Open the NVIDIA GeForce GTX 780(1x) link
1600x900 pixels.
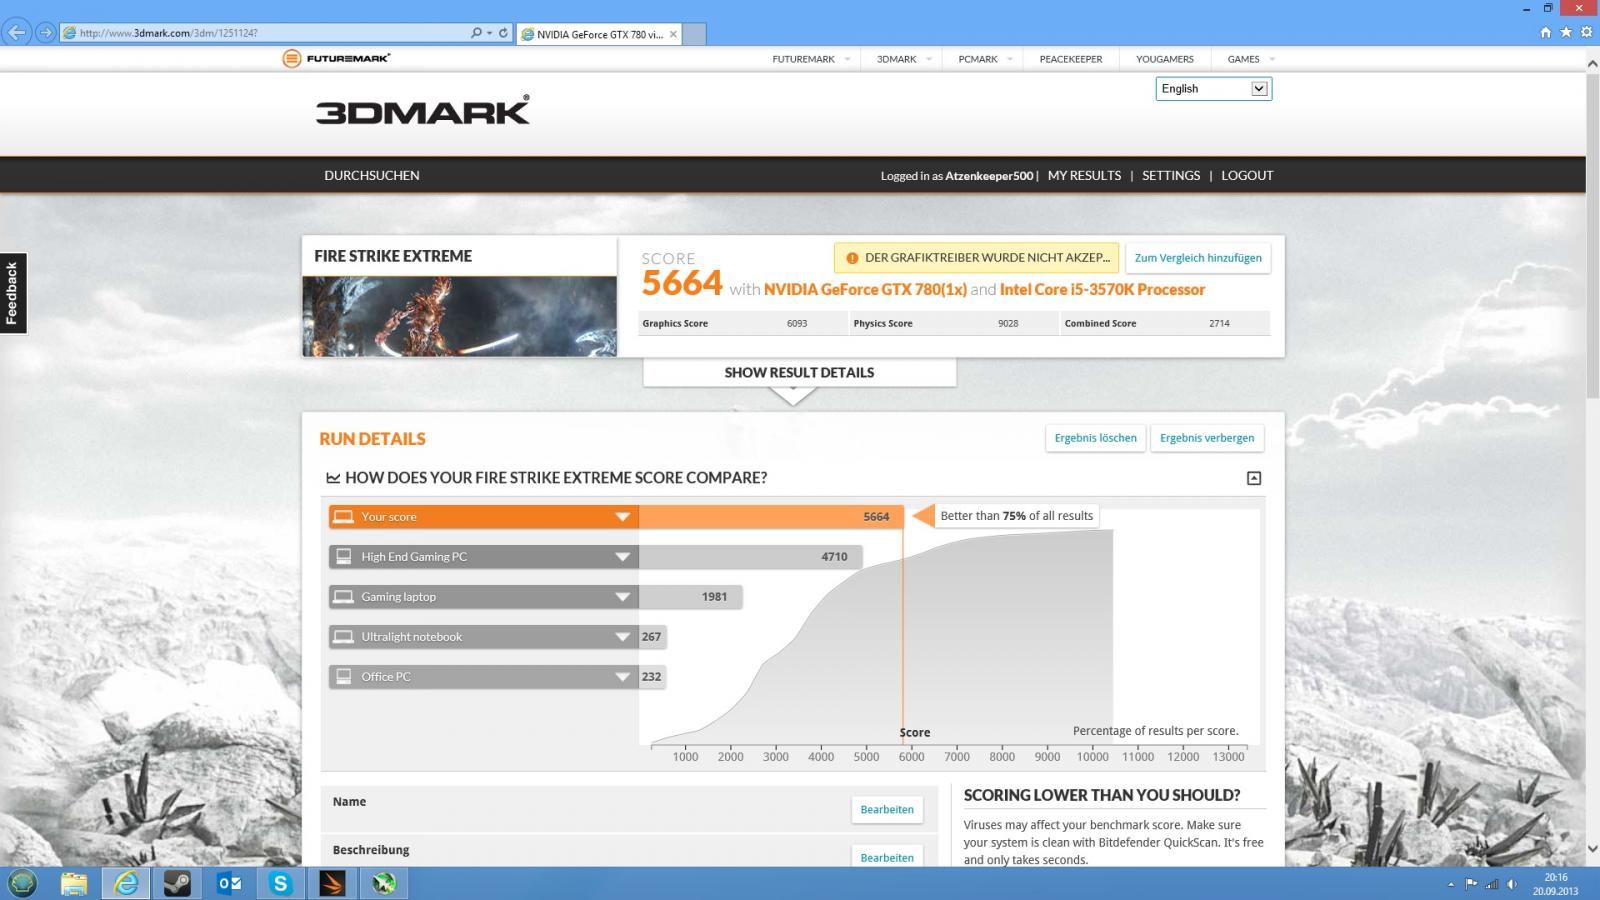[x=865, y=290]
